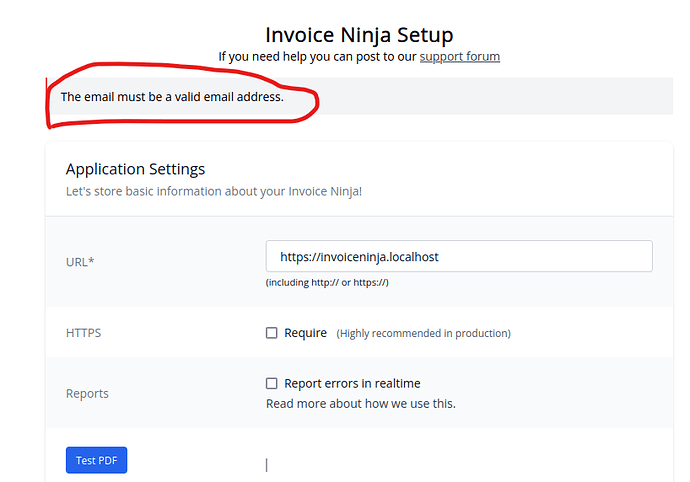Click the Require label text

[x=305, y=333]
